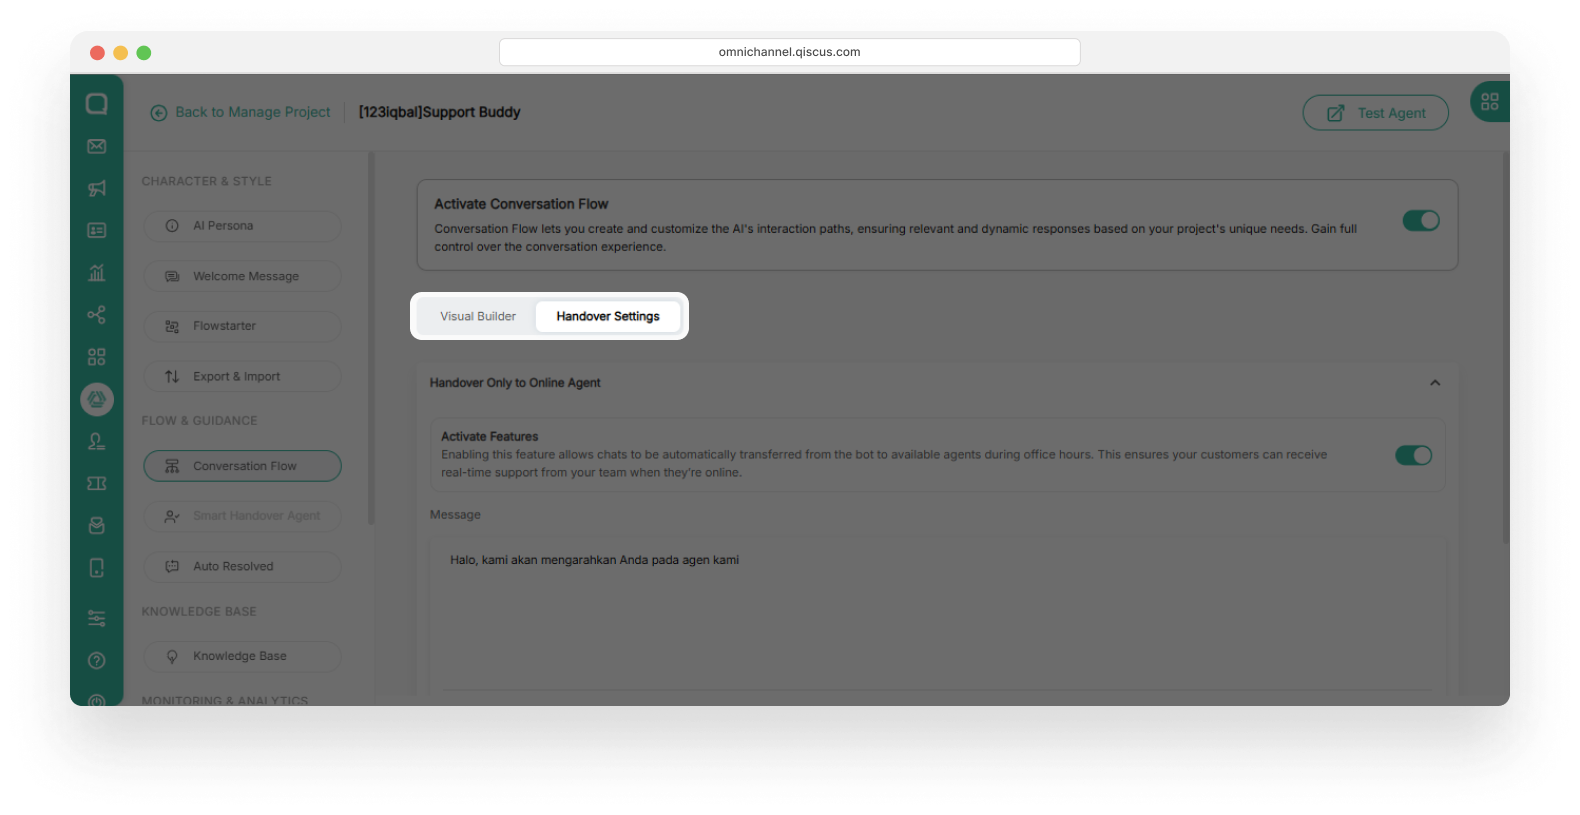Screen dimensions: 1580x815
Task: Select the highlighted AI agent icon in sidebar
Action: [x=97, y=399]
